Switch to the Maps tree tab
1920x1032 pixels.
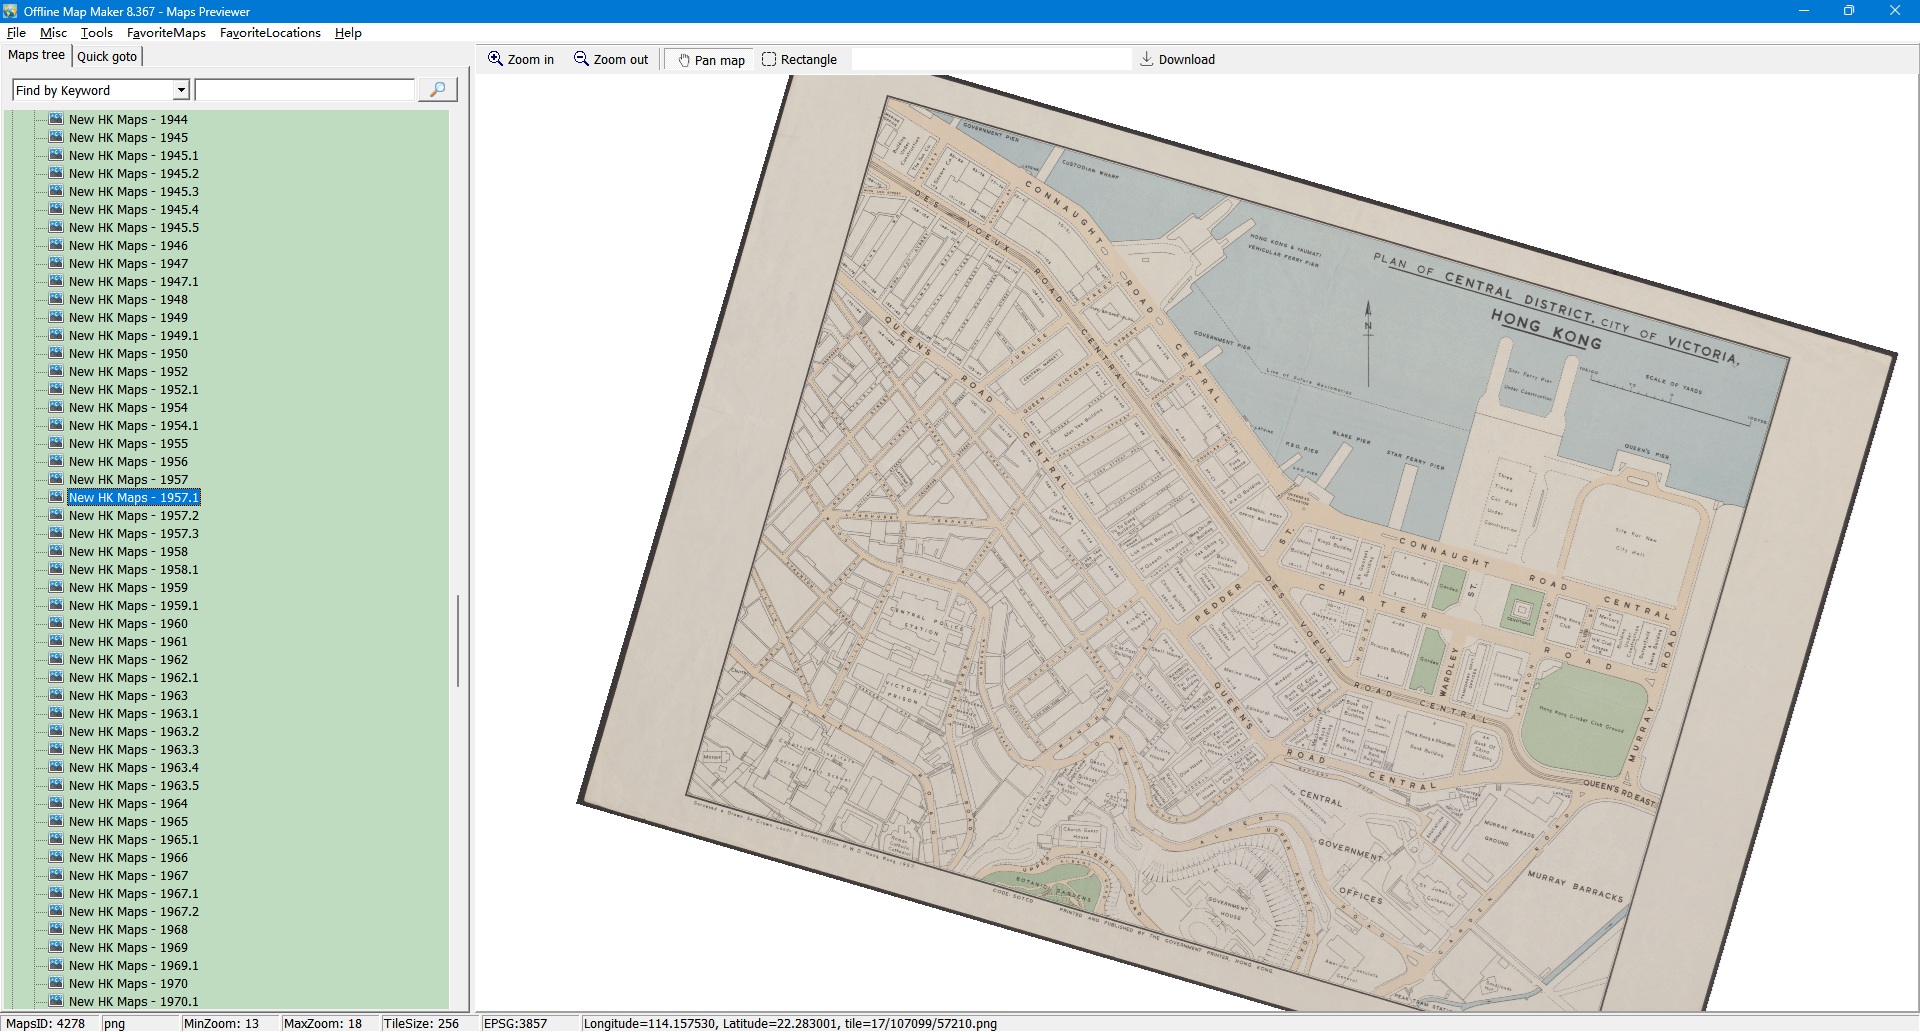36,55
